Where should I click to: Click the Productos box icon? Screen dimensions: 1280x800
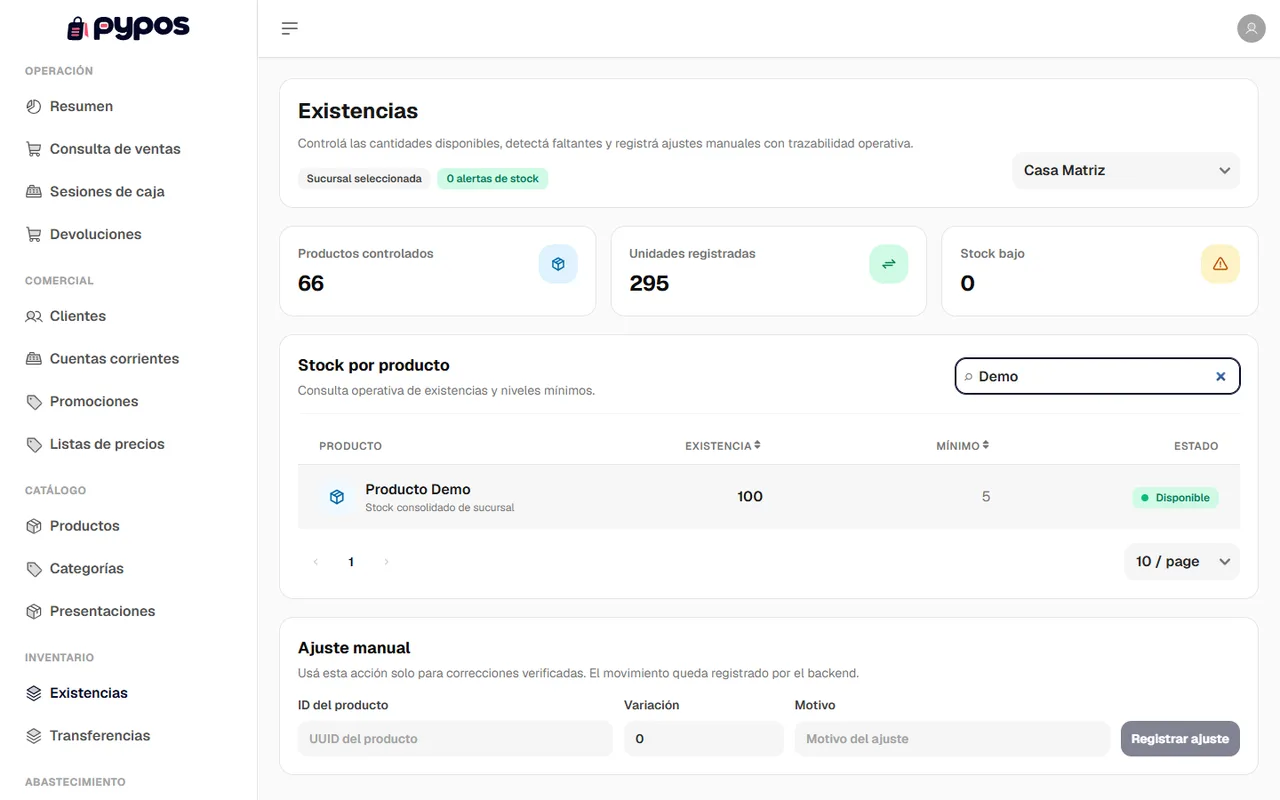(x=34, y=526)
